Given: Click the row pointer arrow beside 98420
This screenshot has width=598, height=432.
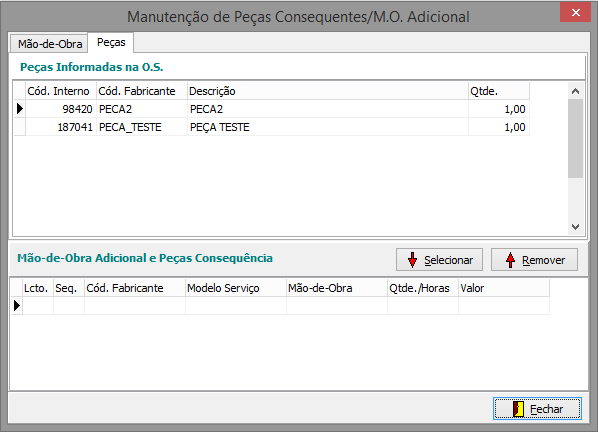Looking at the screenshot, I should [x=20, y=109].
